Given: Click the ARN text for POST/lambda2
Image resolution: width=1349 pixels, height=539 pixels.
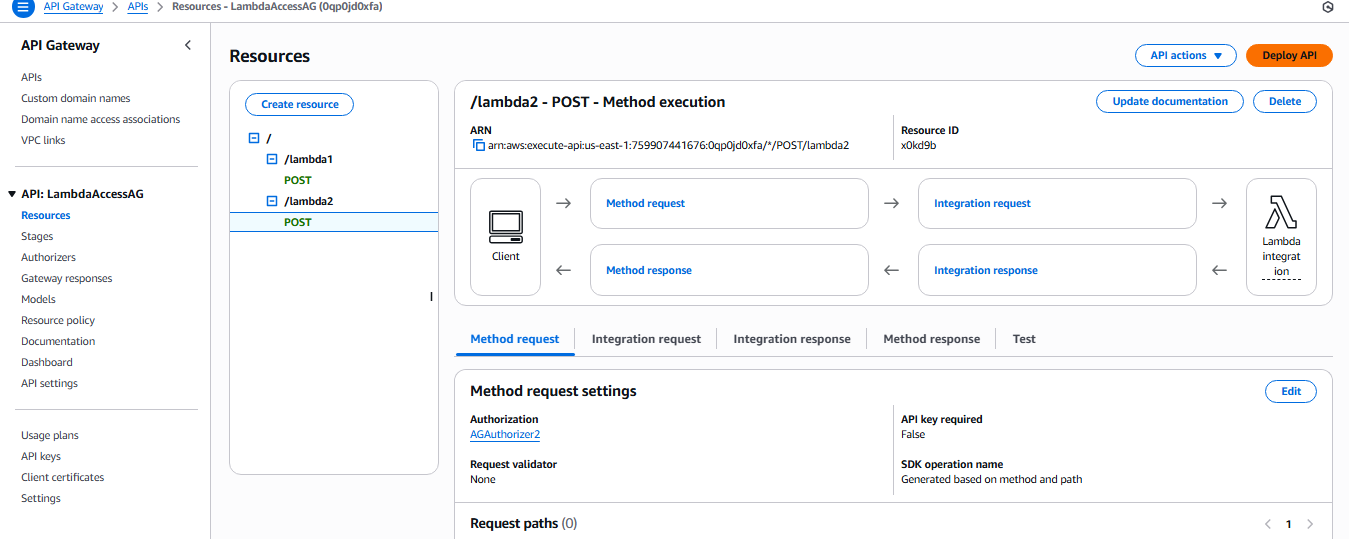Looking at the screenshot, I should [668, 145].
